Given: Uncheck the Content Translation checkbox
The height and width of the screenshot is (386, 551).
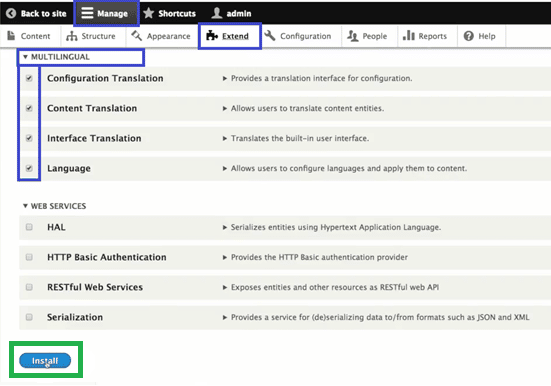Looking at the screenshot, I should [x=29, y=108].
